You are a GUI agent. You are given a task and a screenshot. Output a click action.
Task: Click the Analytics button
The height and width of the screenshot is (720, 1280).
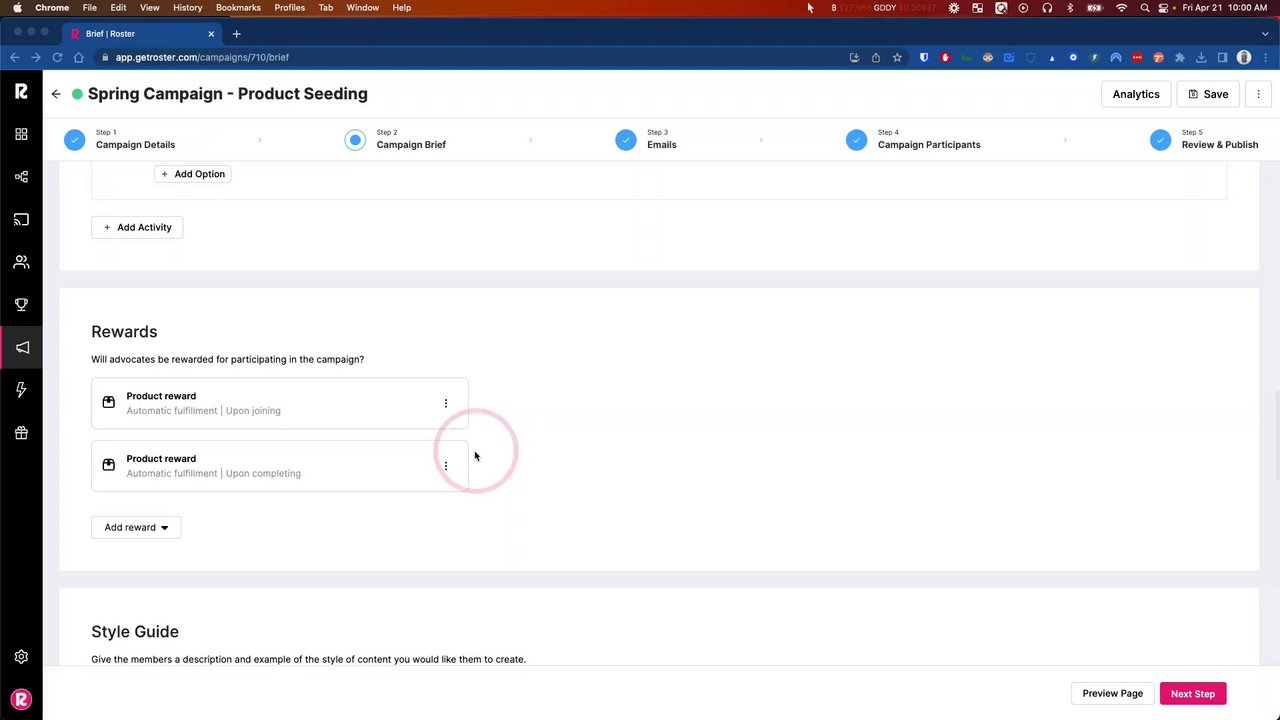tap(1136, 94)
